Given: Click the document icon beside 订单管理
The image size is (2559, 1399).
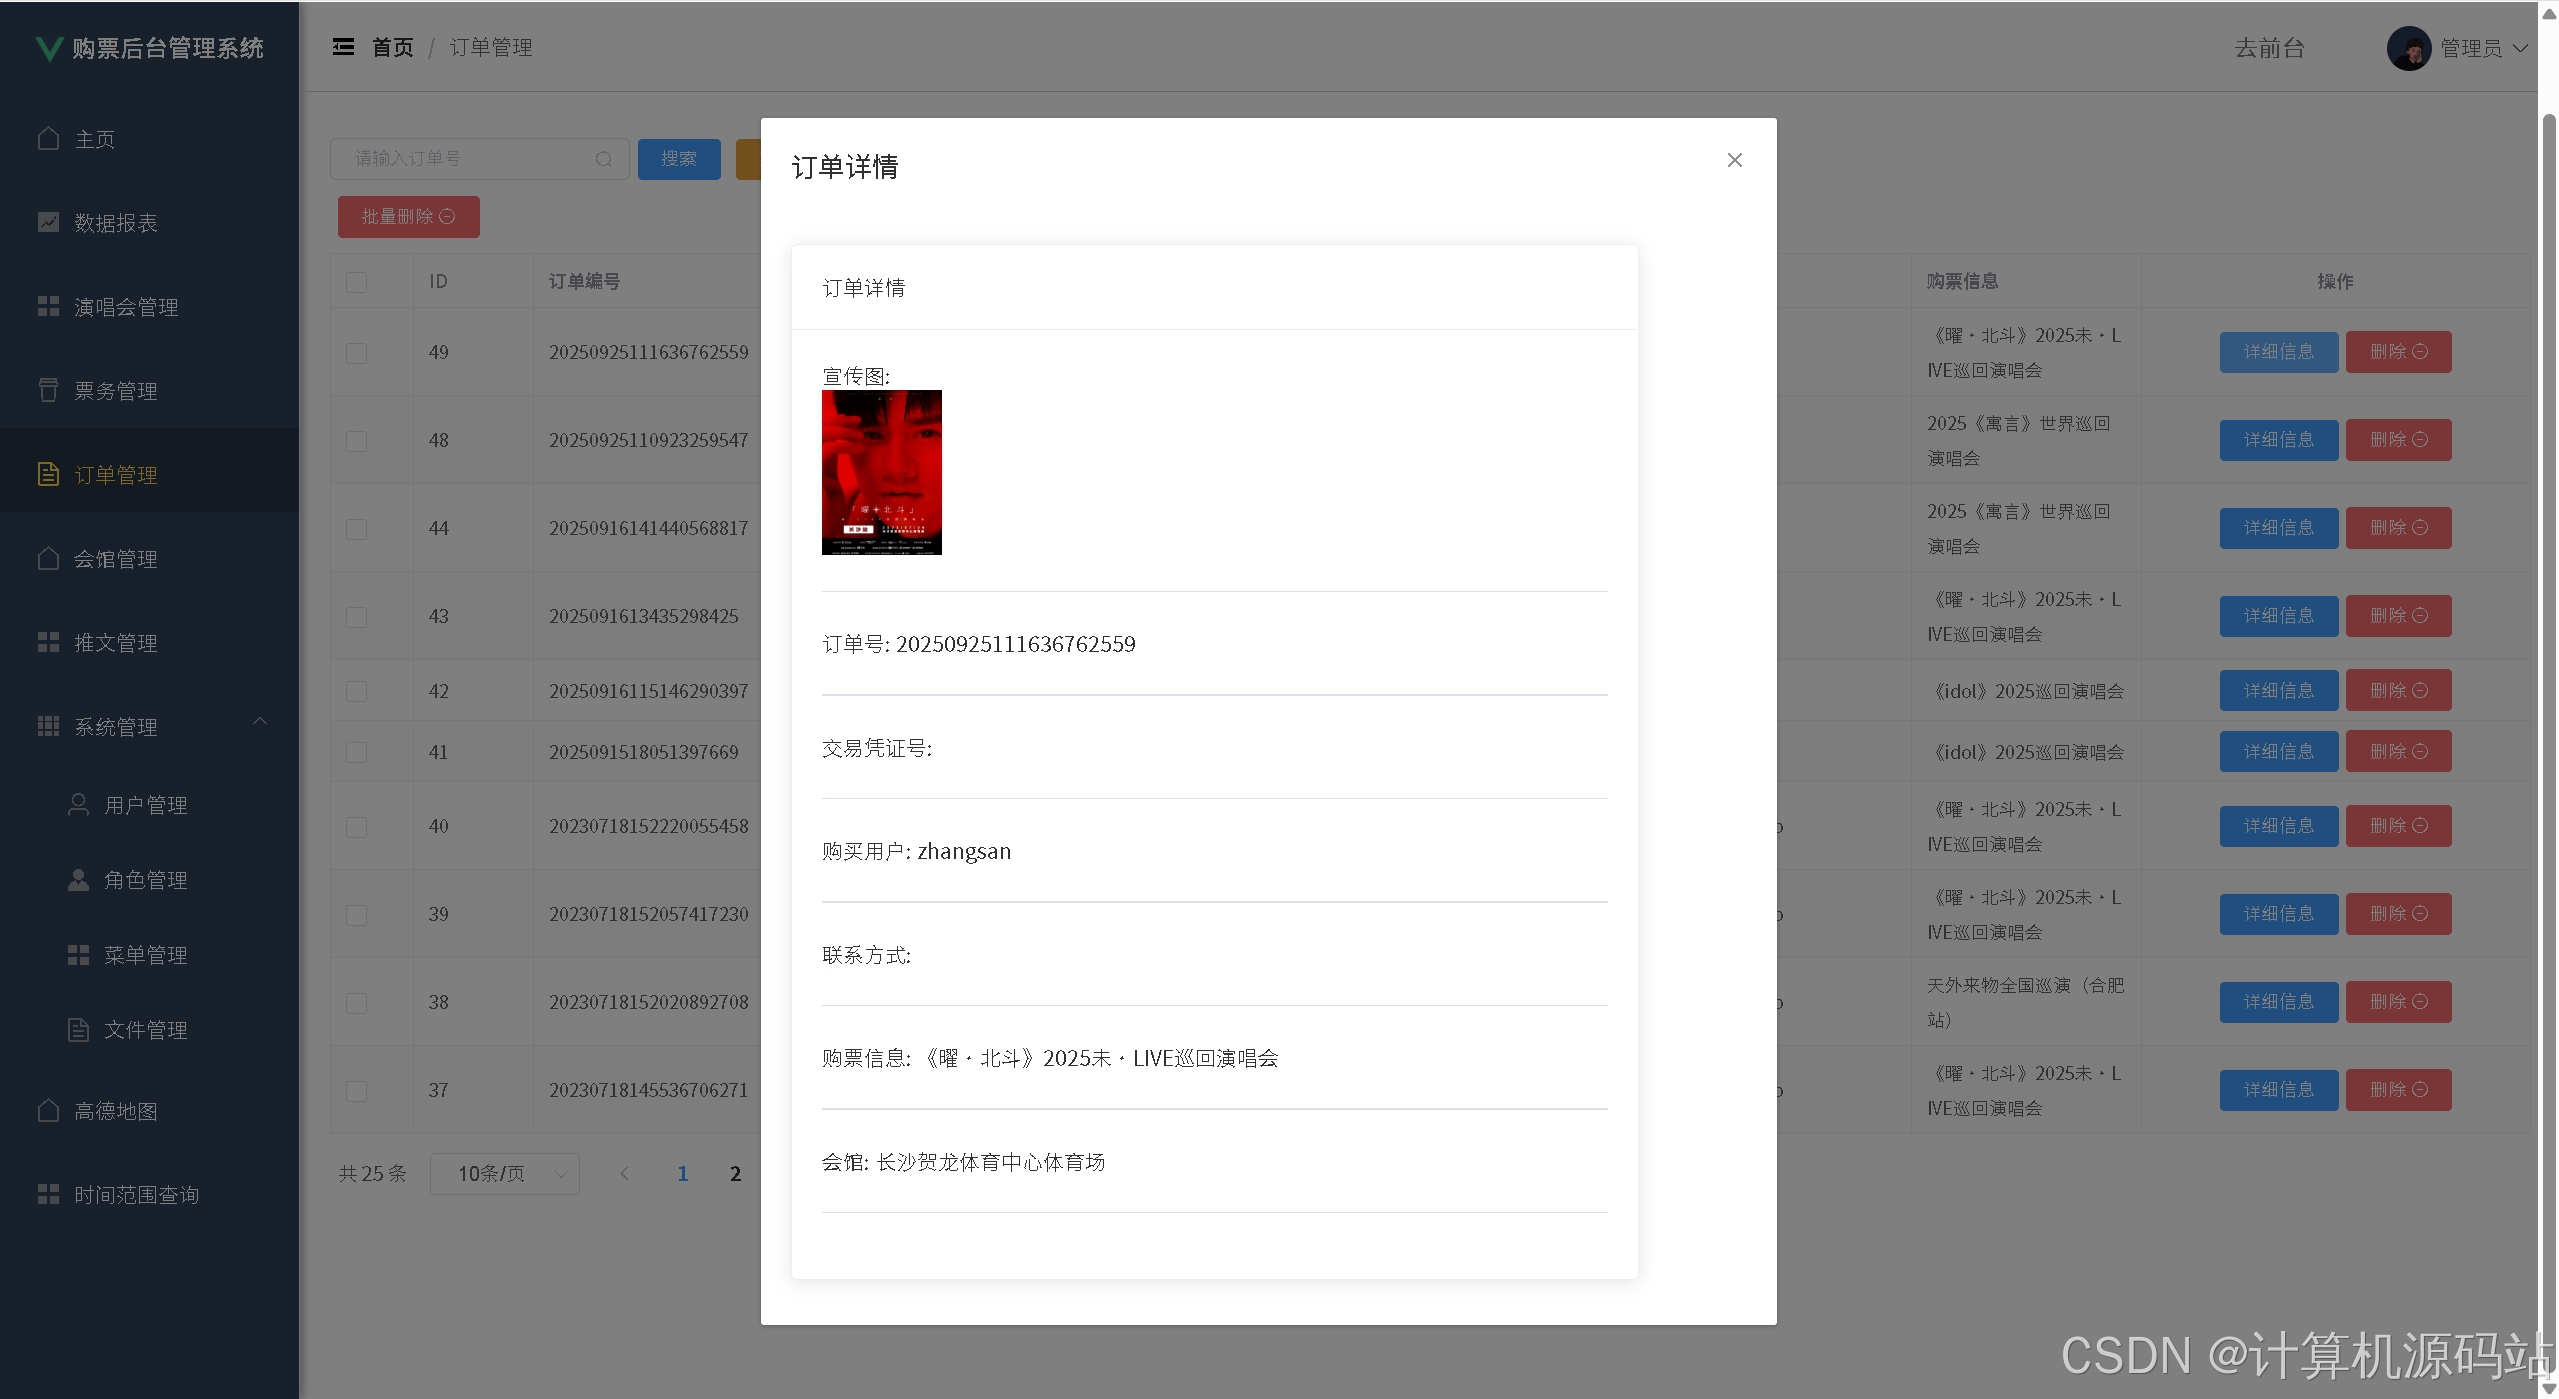Looking at the screenshot, I should click(48, 474).
